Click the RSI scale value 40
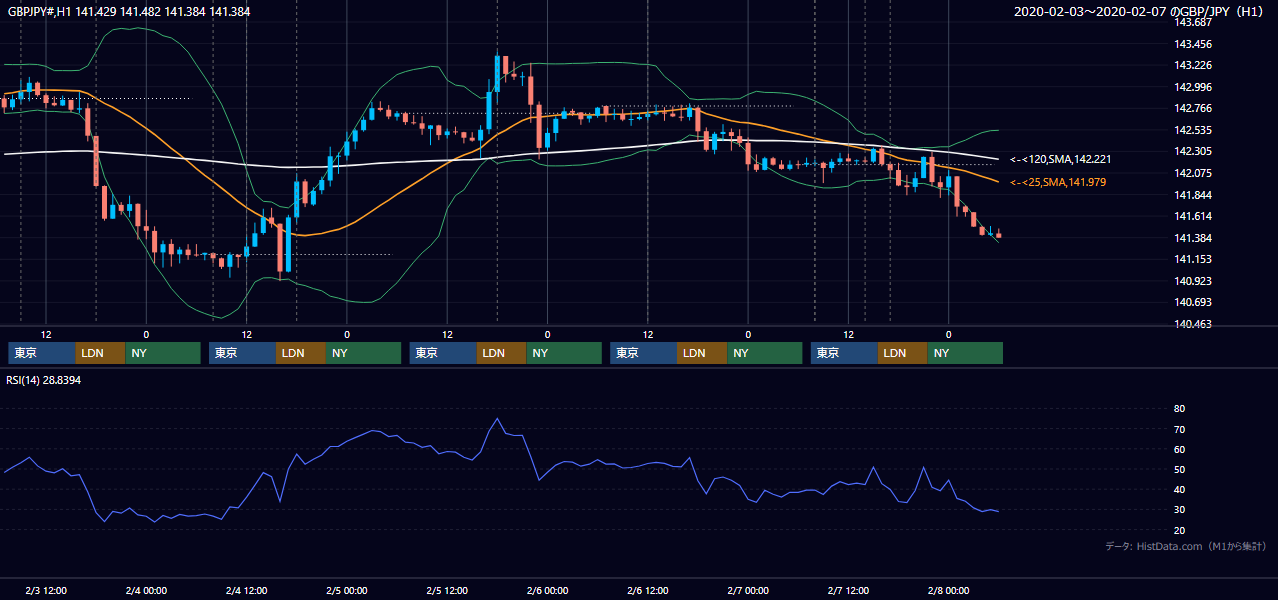Image resolution: width=1278 pixels, height=600 pixels. 1179,490
